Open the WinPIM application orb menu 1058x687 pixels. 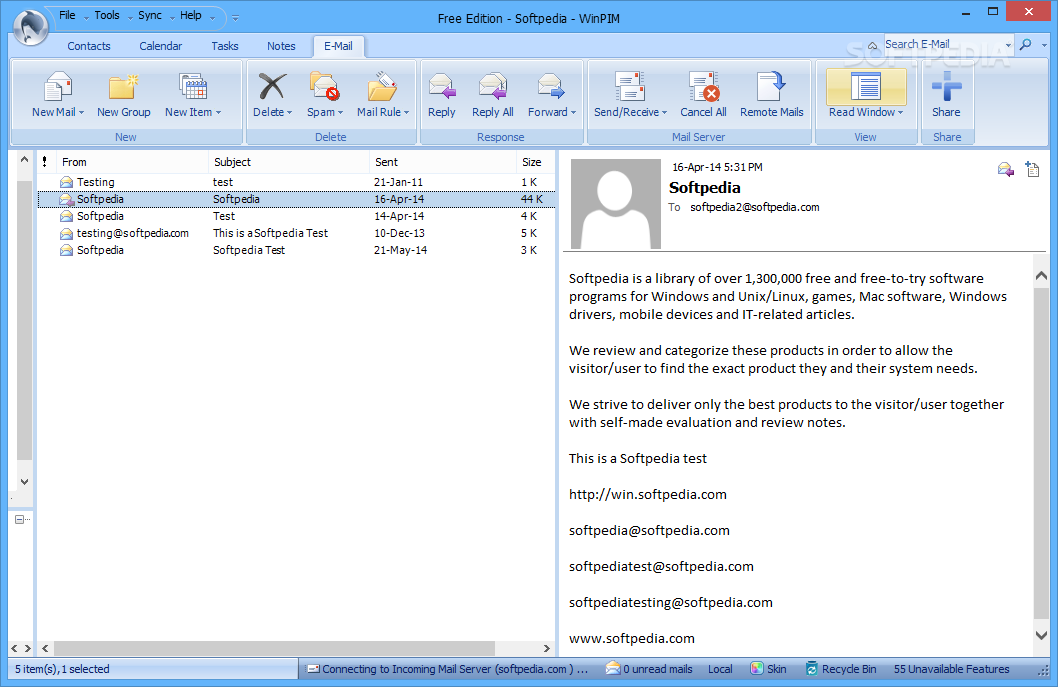tap(30, 27)
